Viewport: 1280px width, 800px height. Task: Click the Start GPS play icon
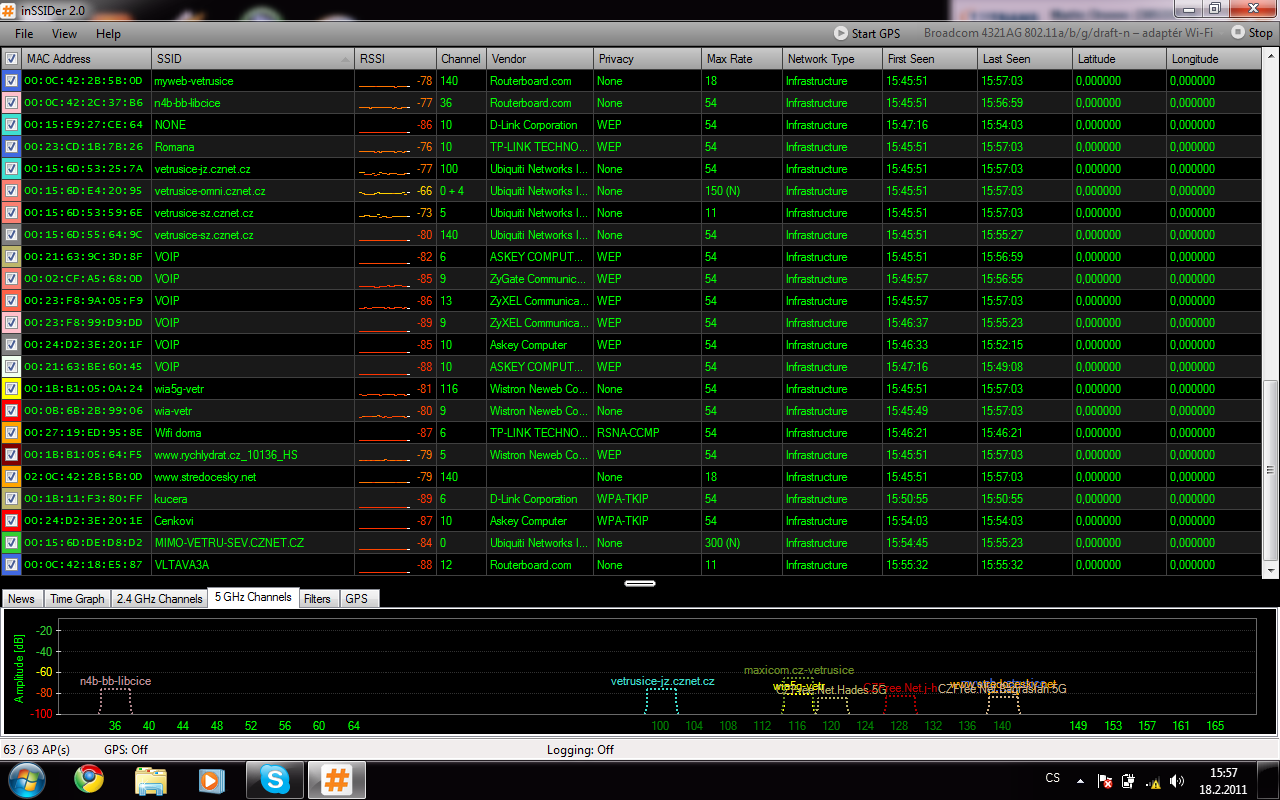(x=841, y=33)
